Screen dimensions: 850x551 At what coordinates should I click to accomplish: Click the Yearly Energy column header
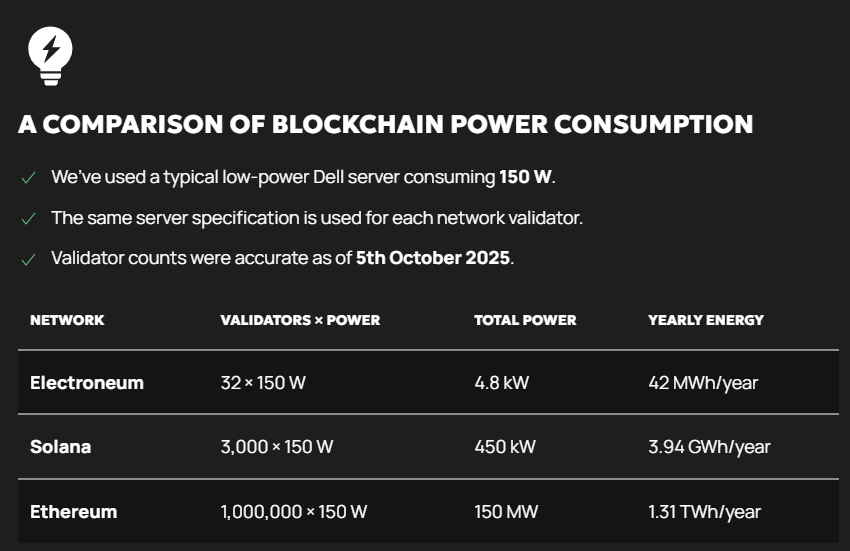[706, 320]
